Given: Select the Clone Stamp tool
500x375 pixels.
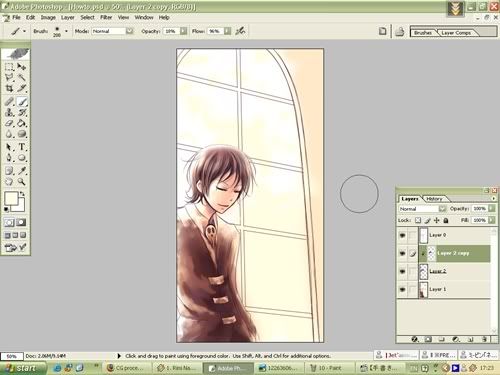Looking at the screenshot, I should tap(9, 112).
